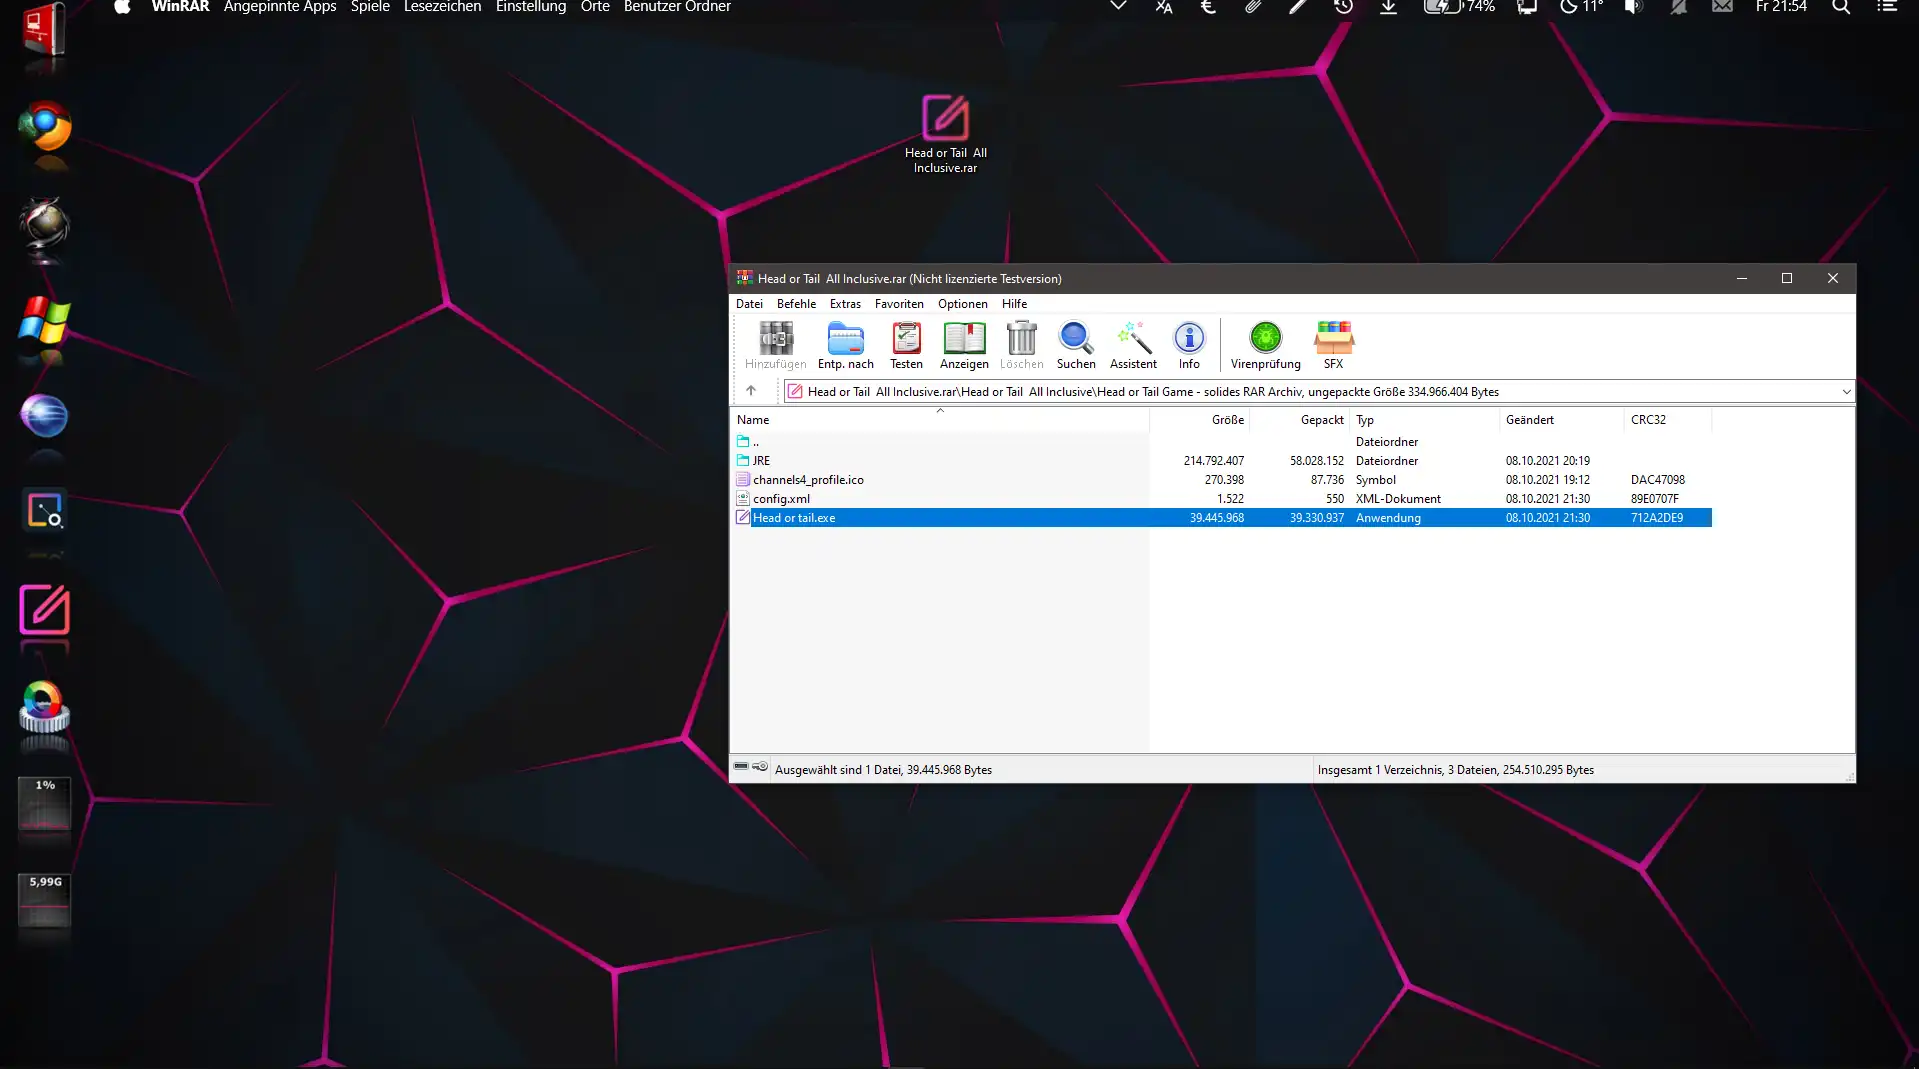Open the Optionen menu
This screenshot has height=1069, width=1919.
pos(962,304)
